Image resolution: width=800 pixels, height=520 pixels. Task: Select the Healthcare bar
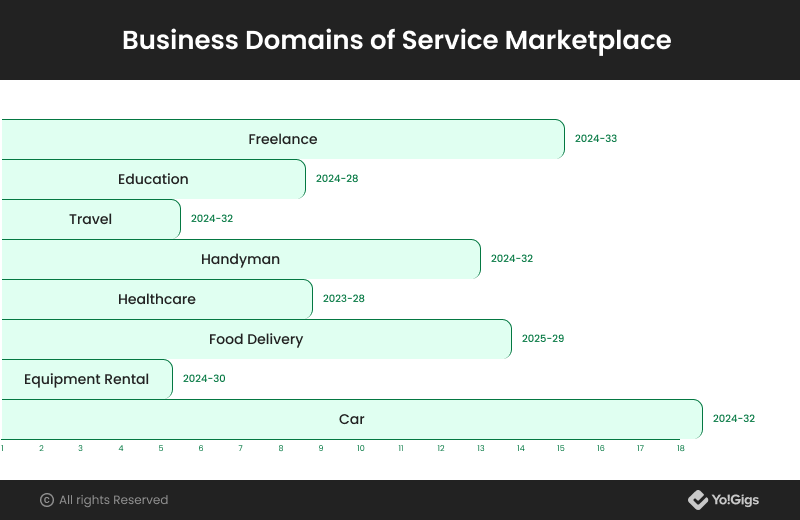pos(156,299)
